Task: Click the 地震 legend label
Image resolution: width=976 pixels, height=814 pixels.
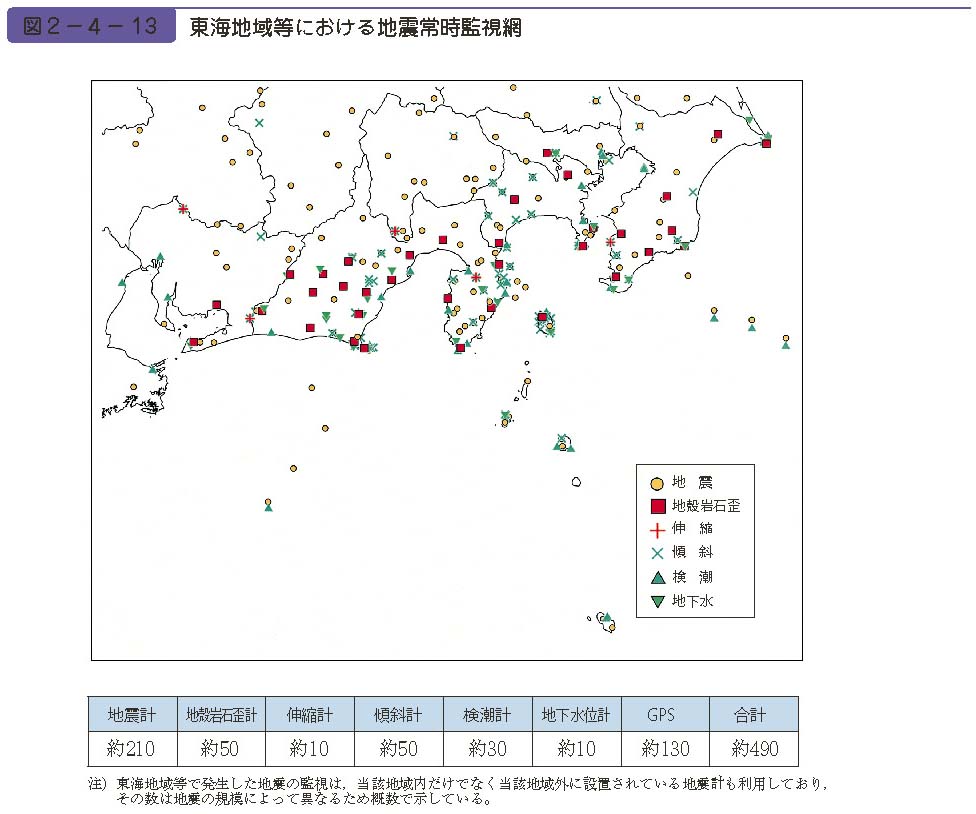Action: pyautogui.click(x=692, y=482)
